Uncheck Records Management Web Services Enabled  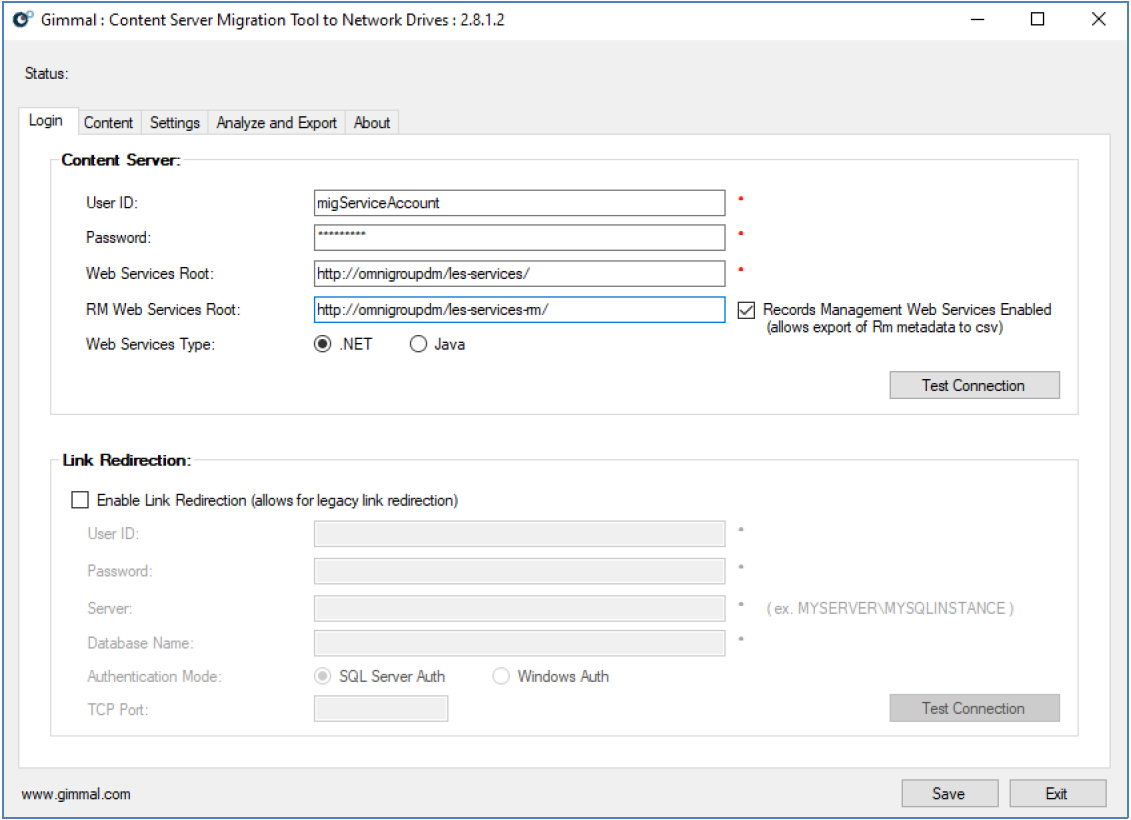tap(746, 310)
